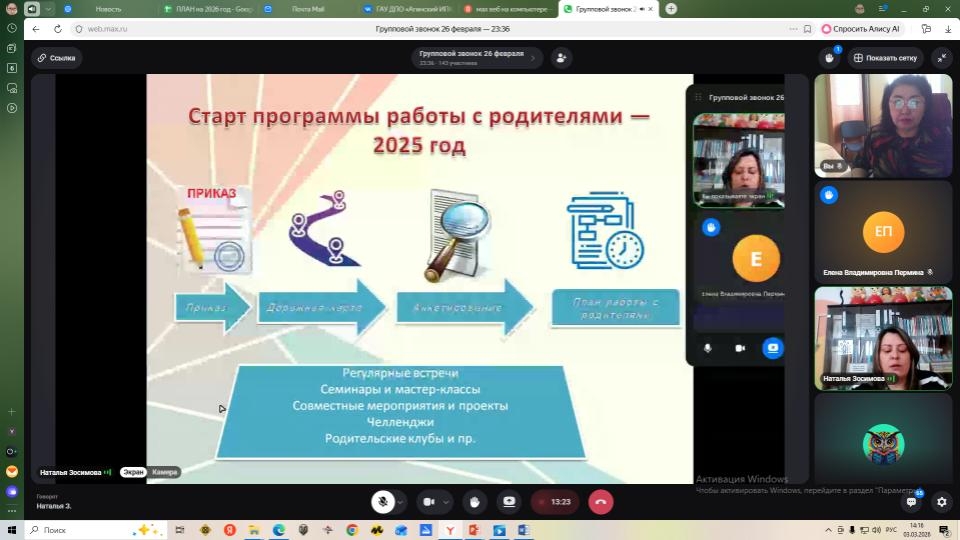This screenshot has width=960, height=540.
Task: Raise hand using the bottom bar hand icon
Action: click(x=475, y=502)
